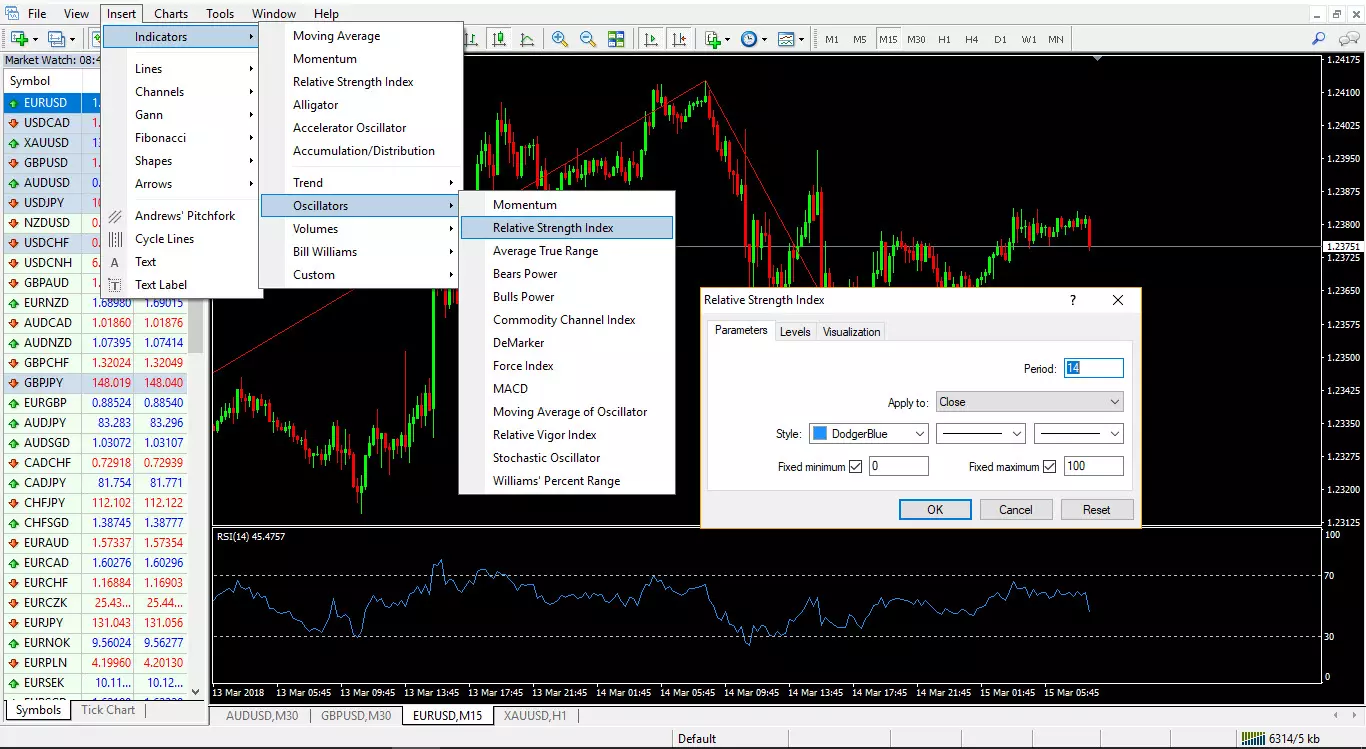This screenshot has width=1366, height=749.
Task: Select the H1 timeframe button
Action: point(944,39)
